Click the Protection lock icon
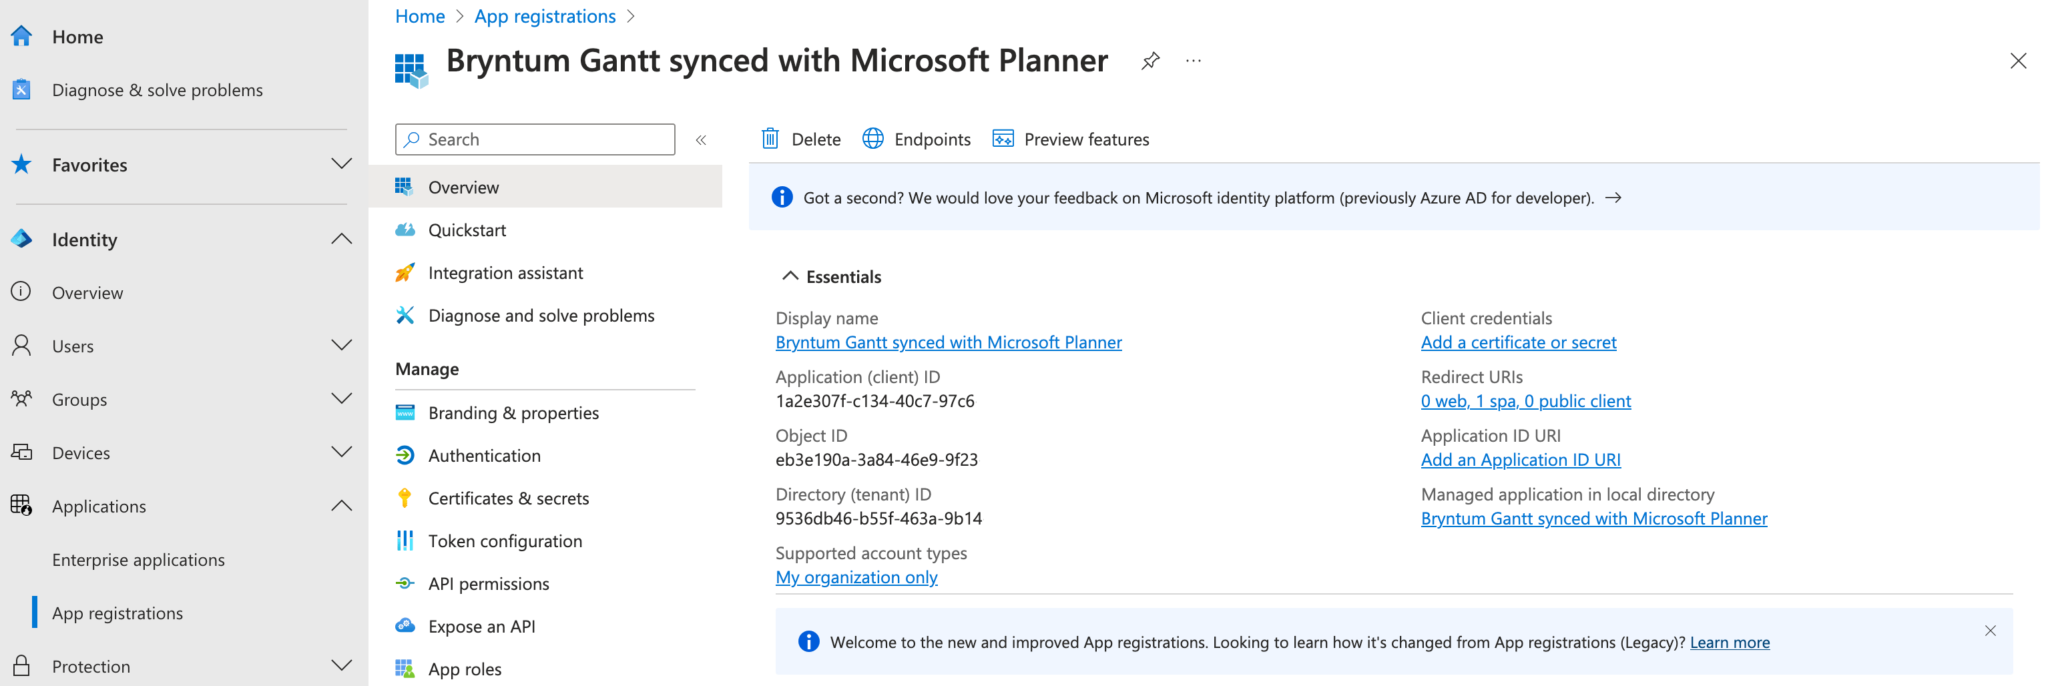The width and height of the screenshot is (2048, 686). [x=21, y=666]
